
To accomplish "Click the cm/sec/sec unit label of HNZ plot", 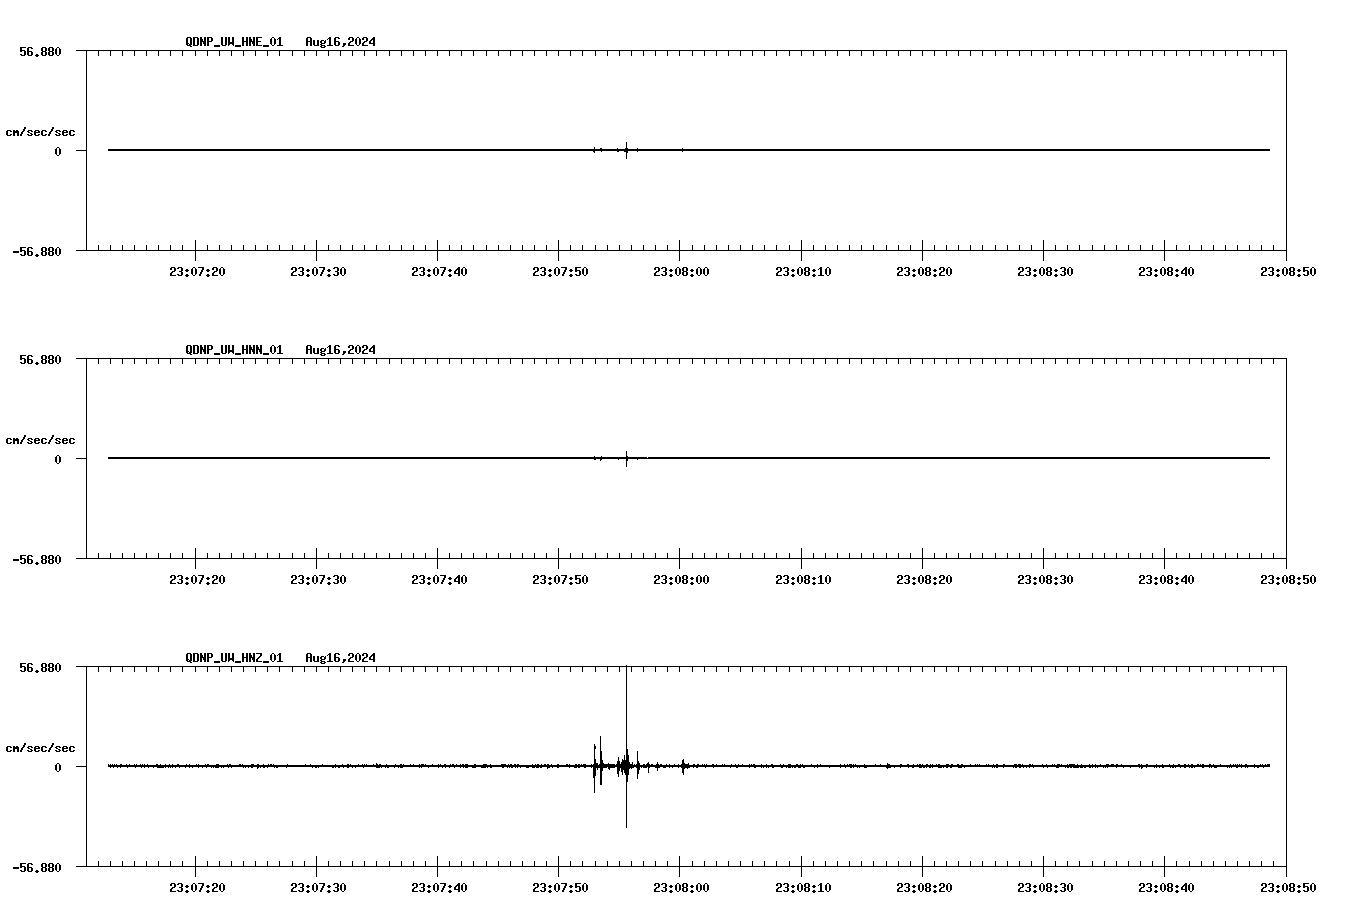I will click(x=40, y=748).
